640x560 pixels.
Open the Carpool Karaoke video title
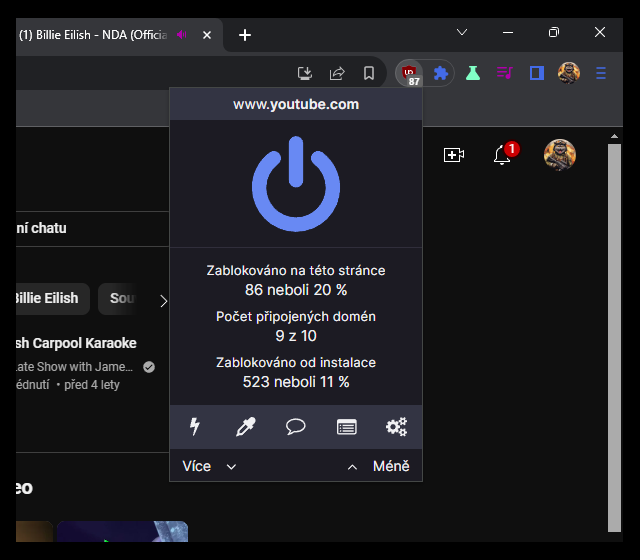click(76, 343)
